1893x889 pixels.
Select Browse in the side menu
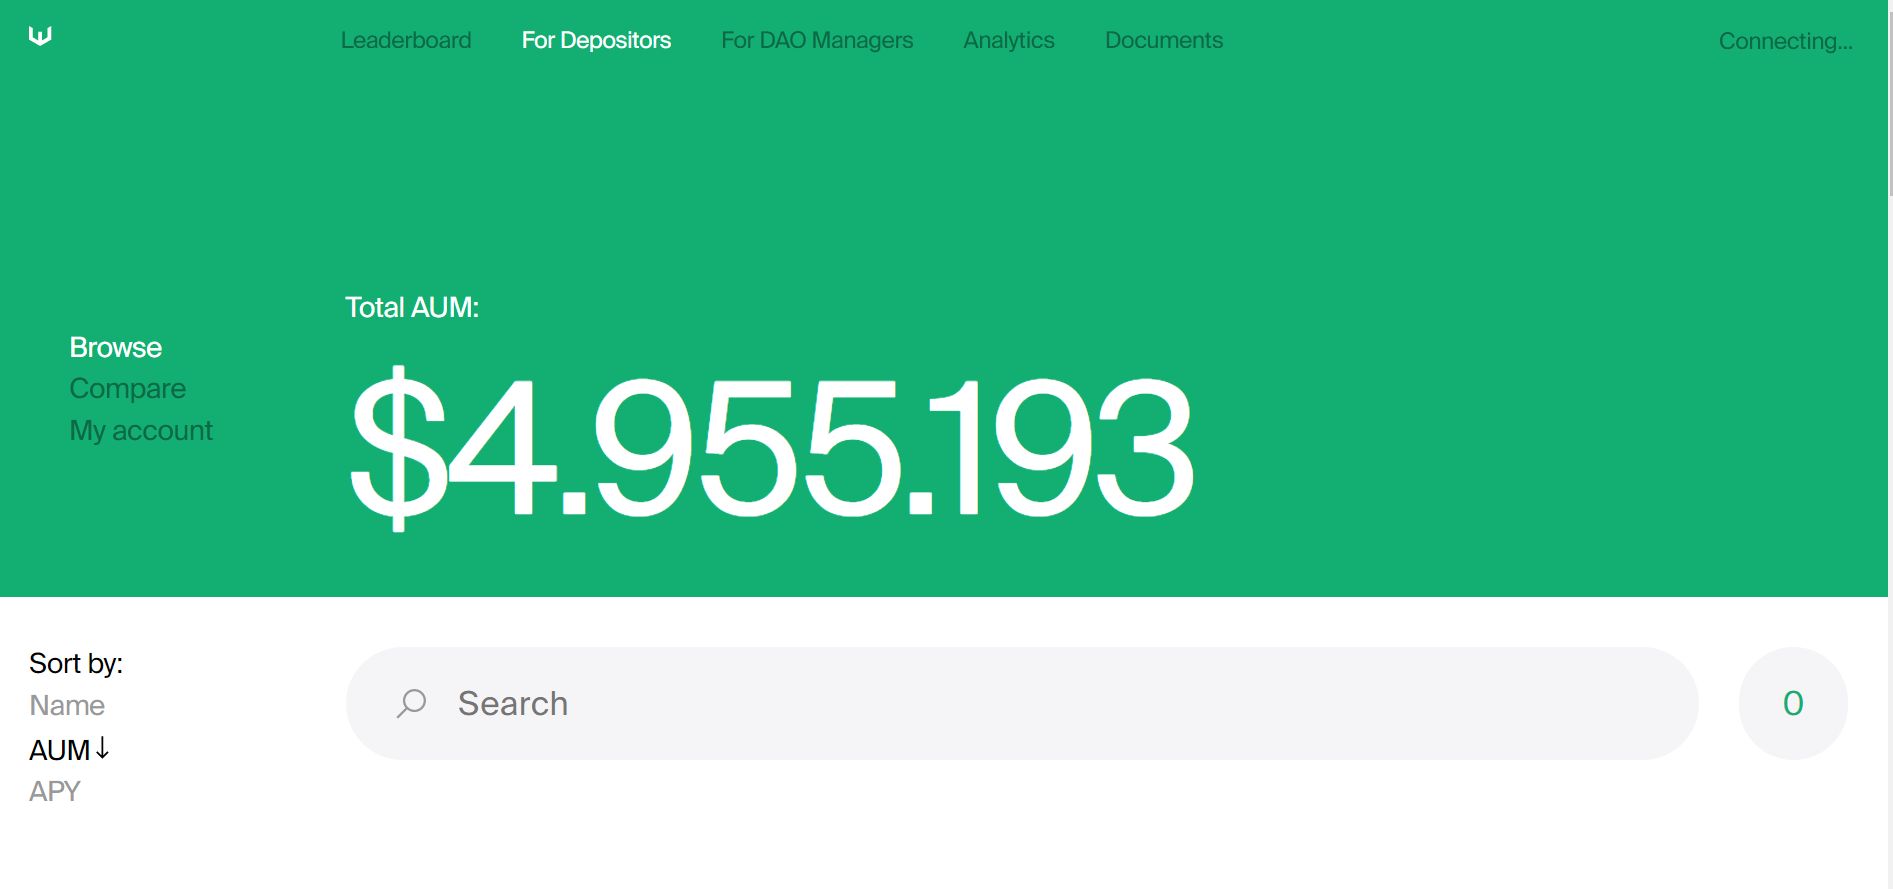pos(116,347)
